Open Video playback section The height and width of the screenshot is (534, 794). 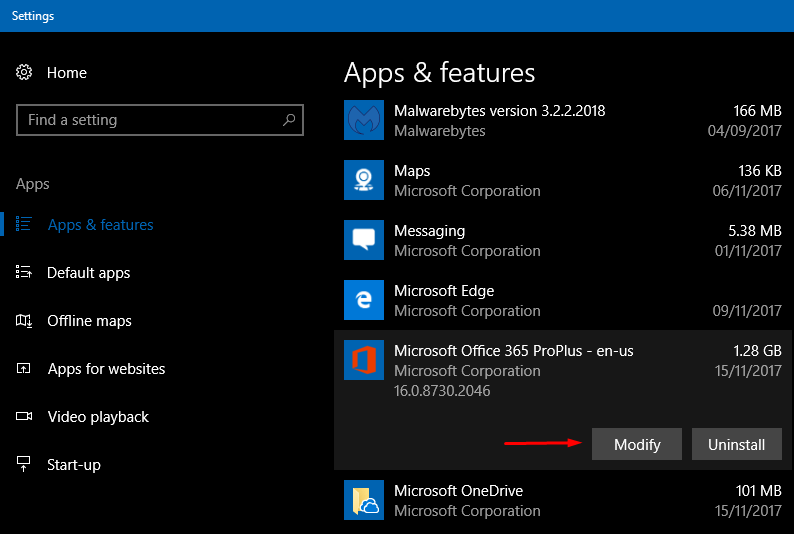tap(98, 417)
